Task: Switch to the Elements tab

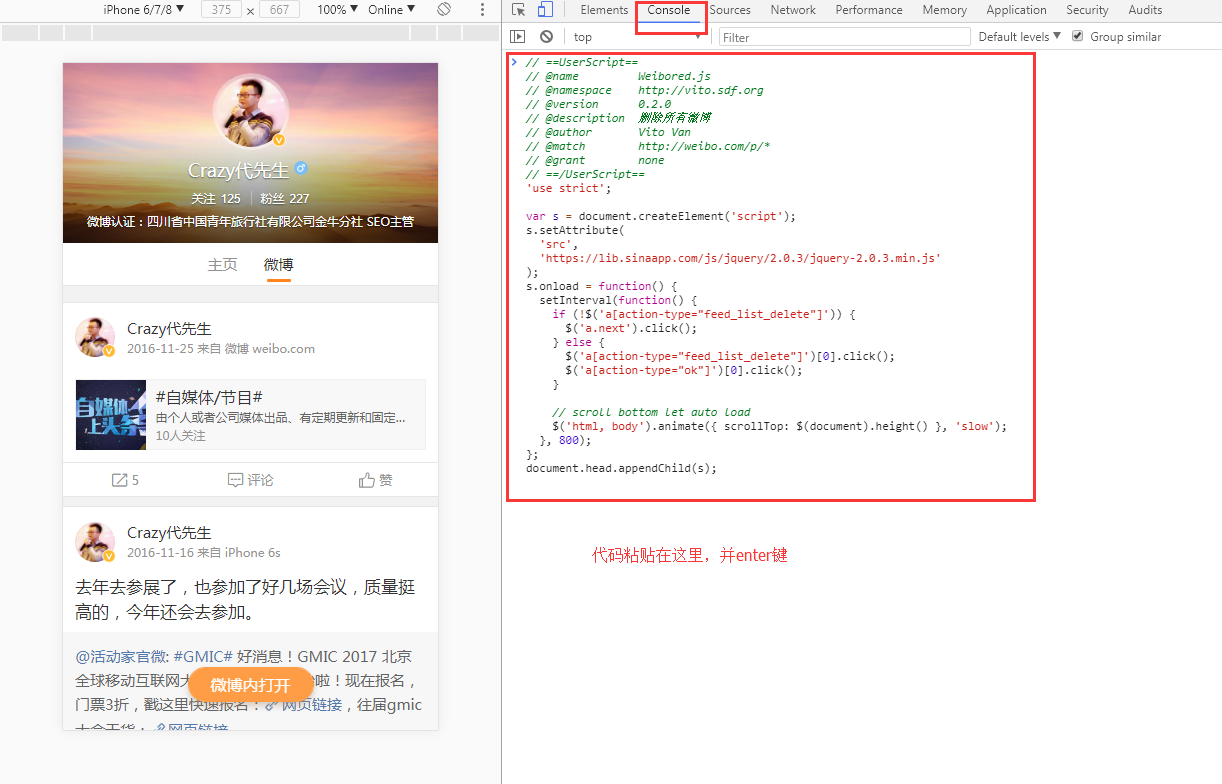Action: [x=604, y=10]
